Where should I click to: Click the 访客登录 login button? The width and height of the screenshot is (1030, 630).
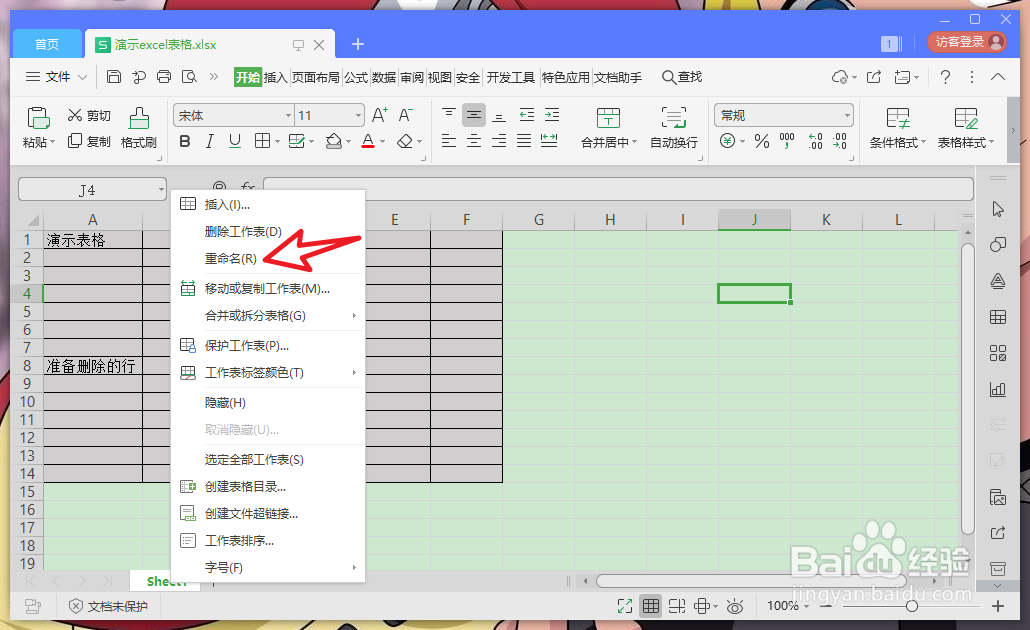963,44
